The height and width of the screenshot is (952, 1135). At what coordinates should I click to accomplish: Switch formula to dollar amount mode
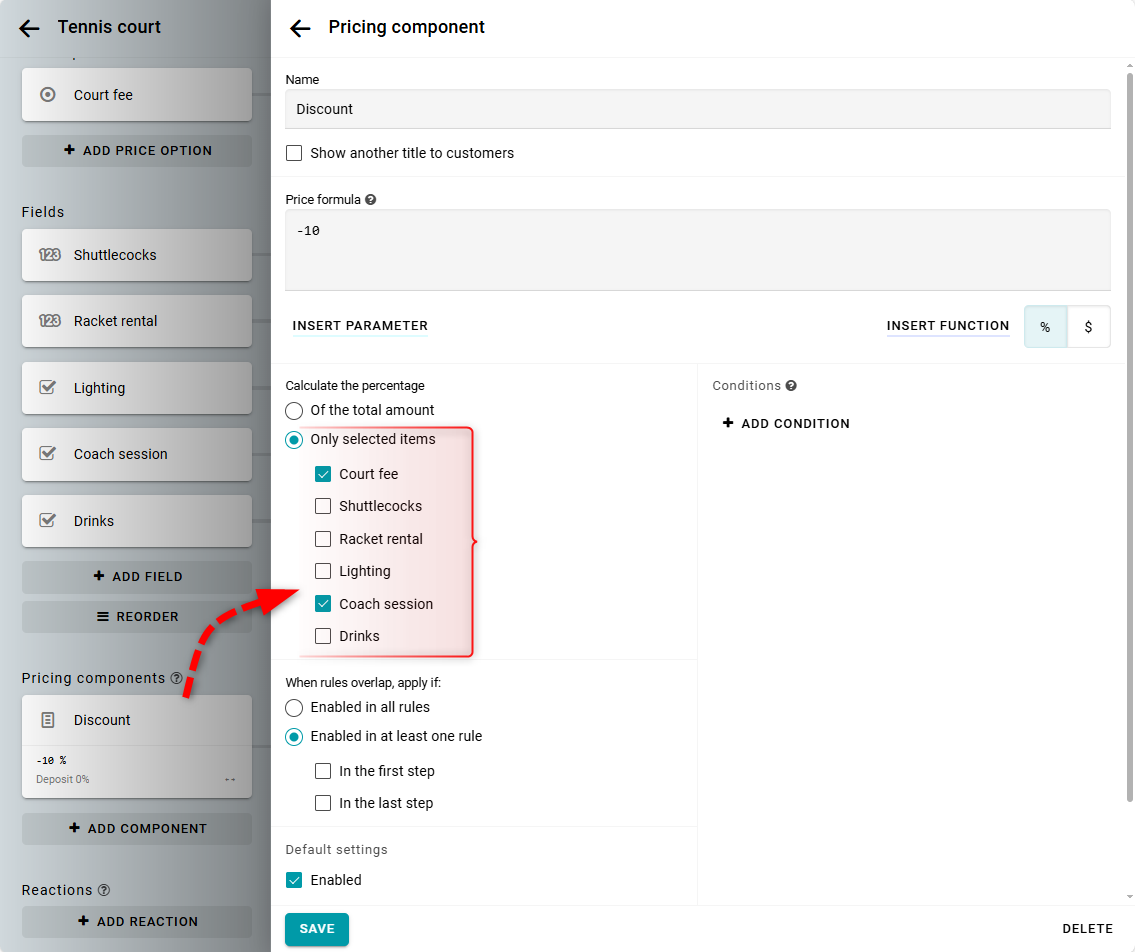click(1088, 327)
